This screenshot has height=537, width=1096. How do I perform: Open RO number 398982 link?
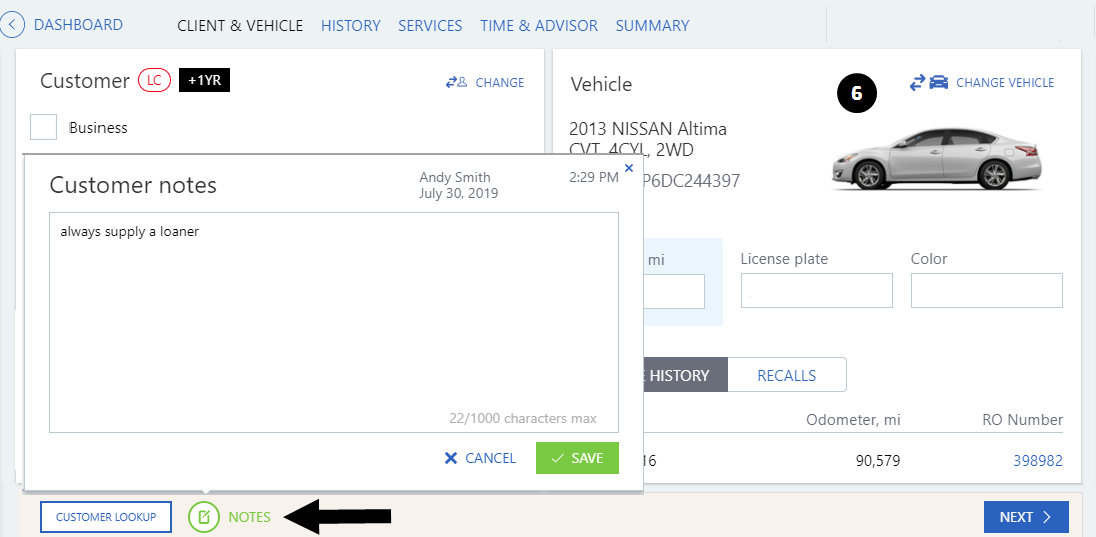[1037, 460]
